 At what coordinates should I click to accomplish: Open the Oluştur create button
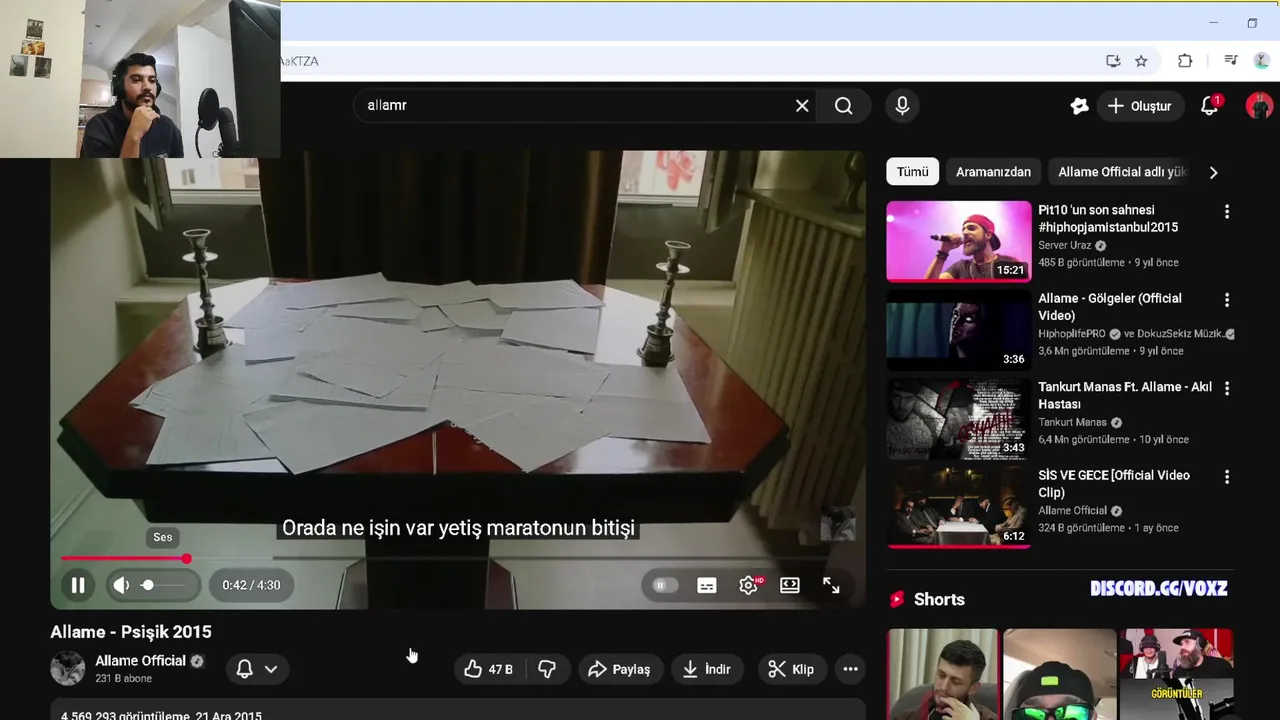tap(1139, 106)
